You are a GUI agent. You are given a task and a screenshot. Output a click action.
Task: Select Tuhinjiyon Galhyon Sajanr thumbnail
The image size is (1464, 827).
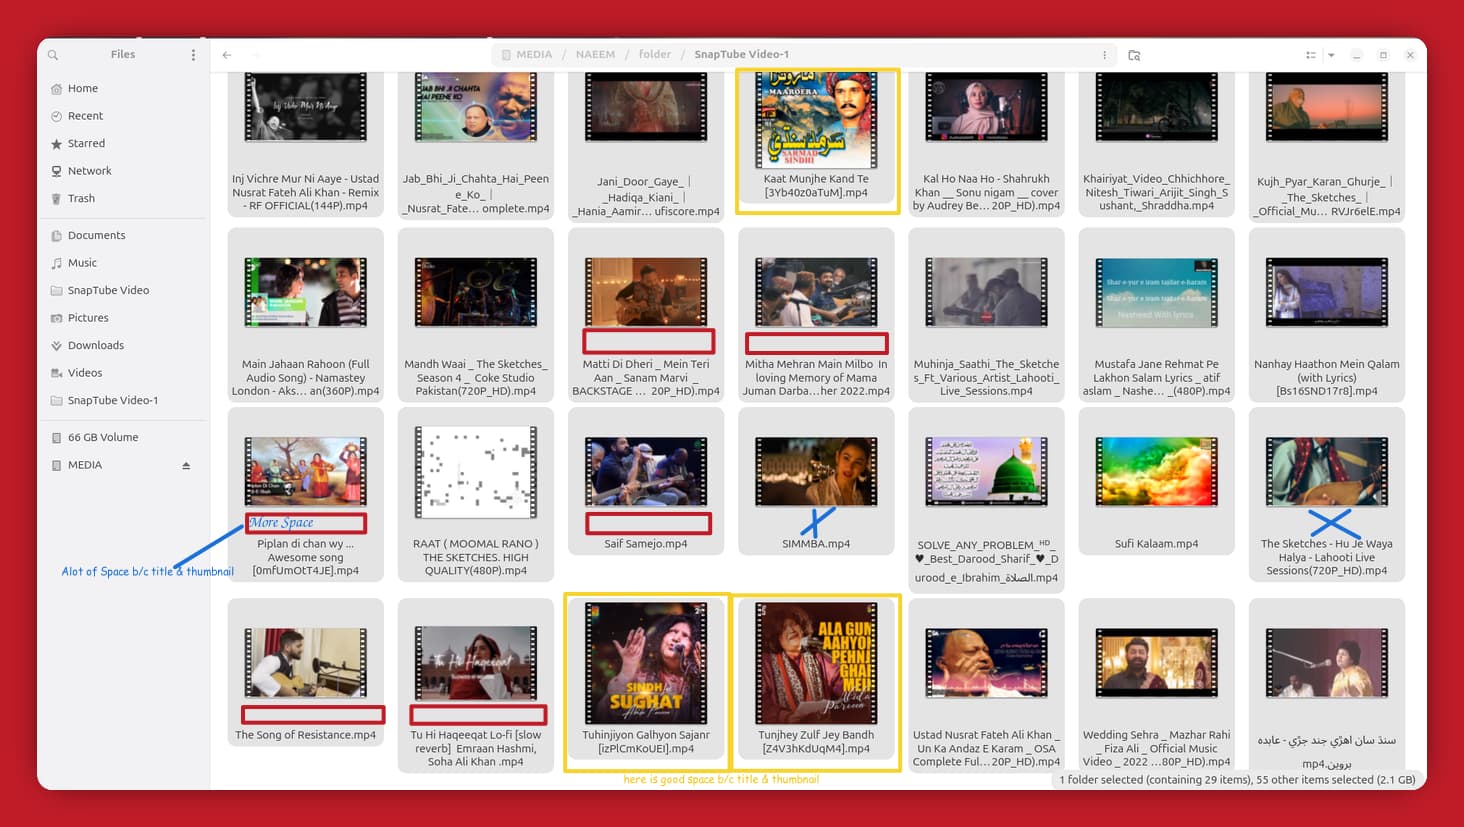coord(646,663)
